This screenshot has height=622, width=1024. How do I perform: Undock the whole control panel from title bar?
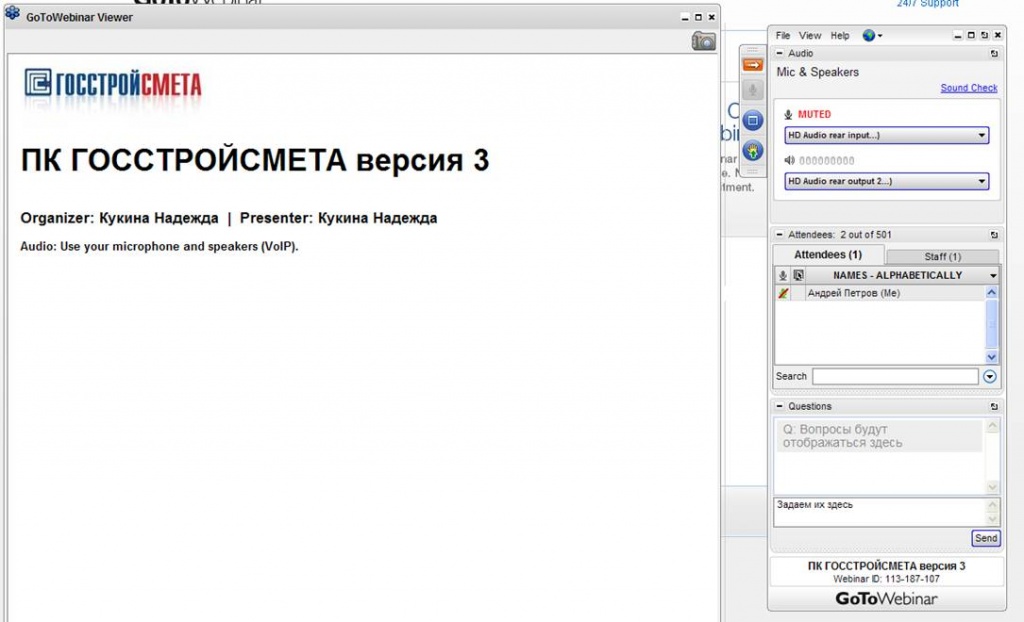(984, 36)
